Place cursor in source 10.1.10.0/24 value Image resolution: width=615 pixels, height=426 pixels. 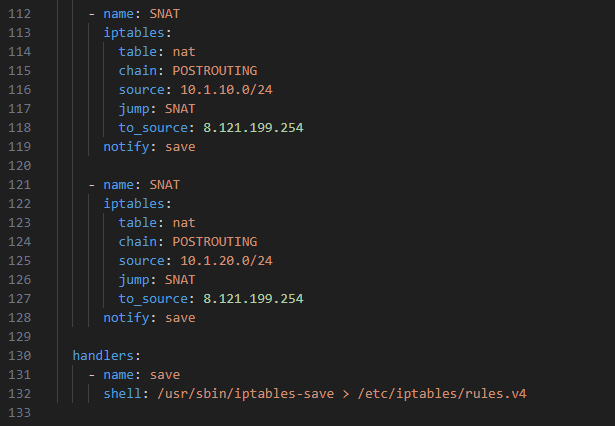[x=226, y=90]
